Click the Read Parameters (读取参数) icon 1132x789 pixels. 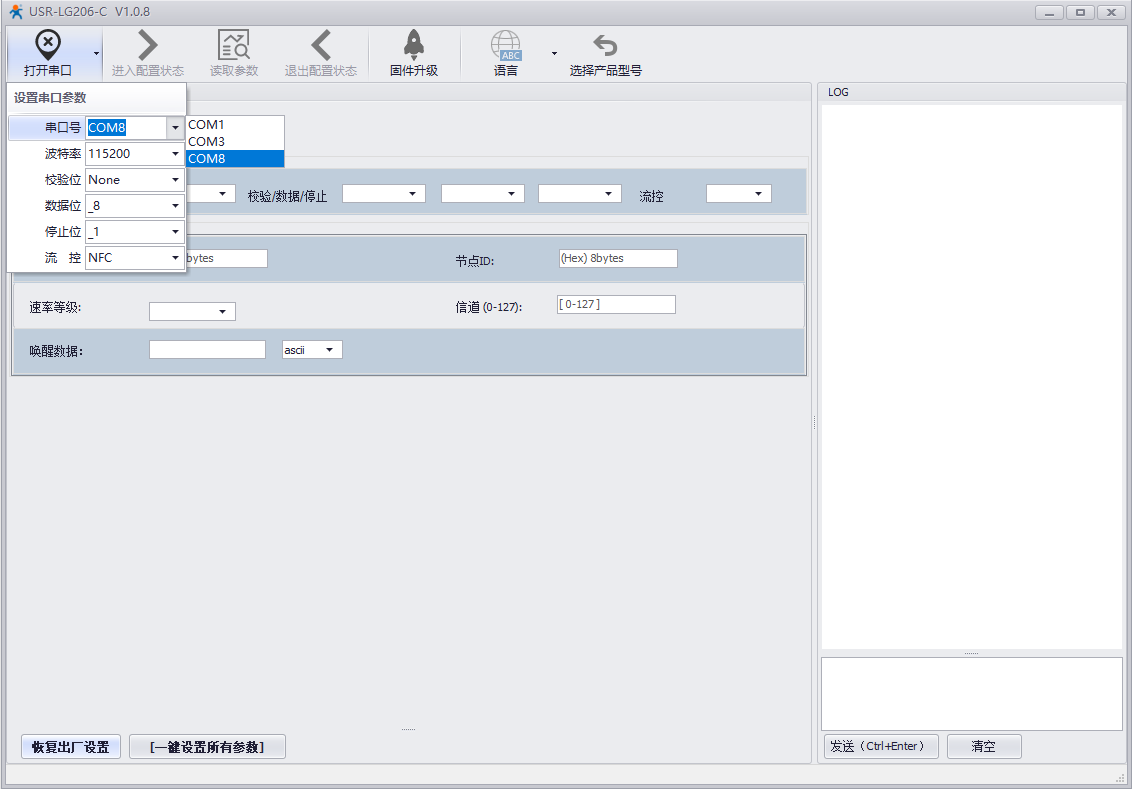coord(234,46)
